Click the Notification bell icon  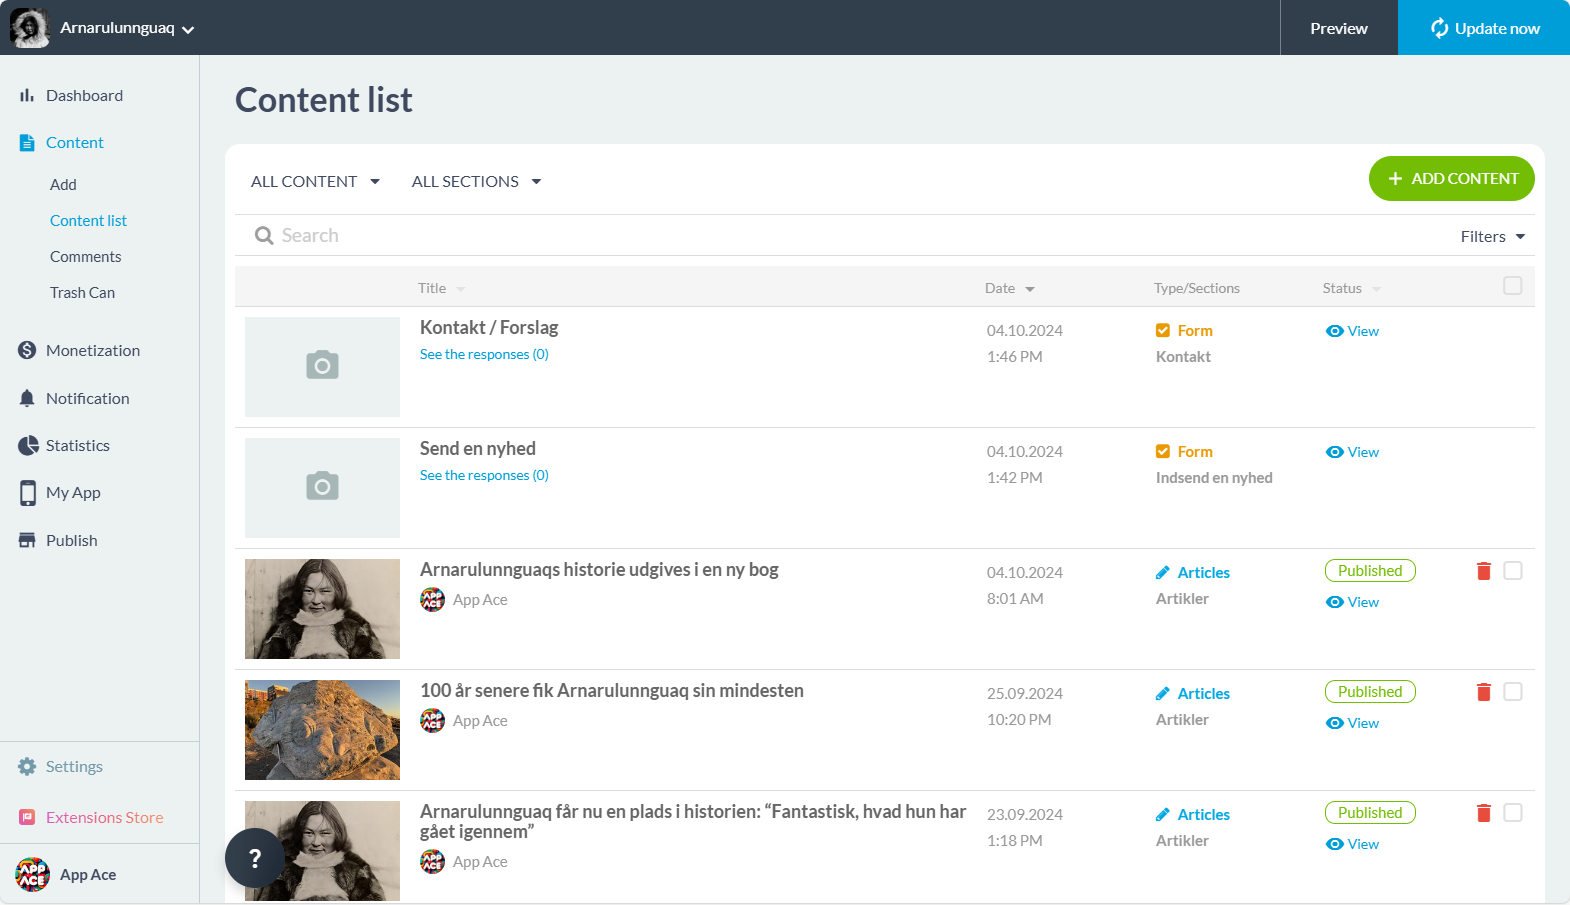[27, 398]
